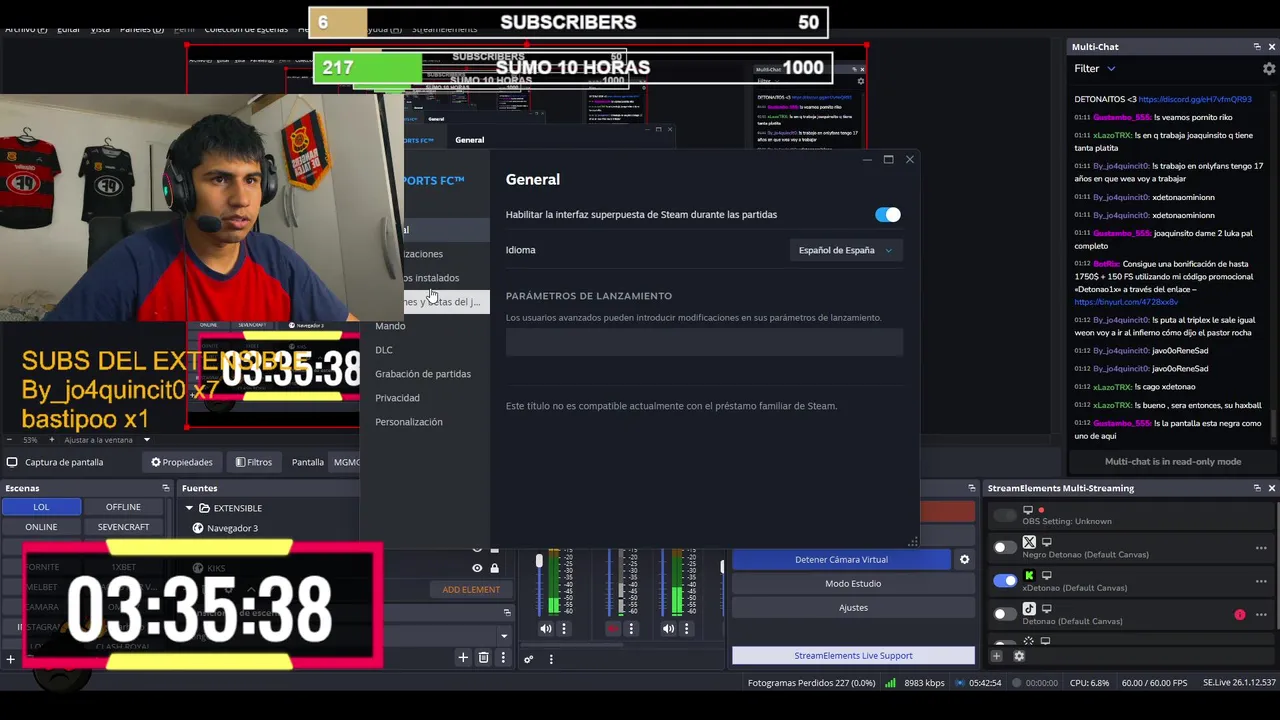Mute the third audio mixer channel

pos(669,629)
